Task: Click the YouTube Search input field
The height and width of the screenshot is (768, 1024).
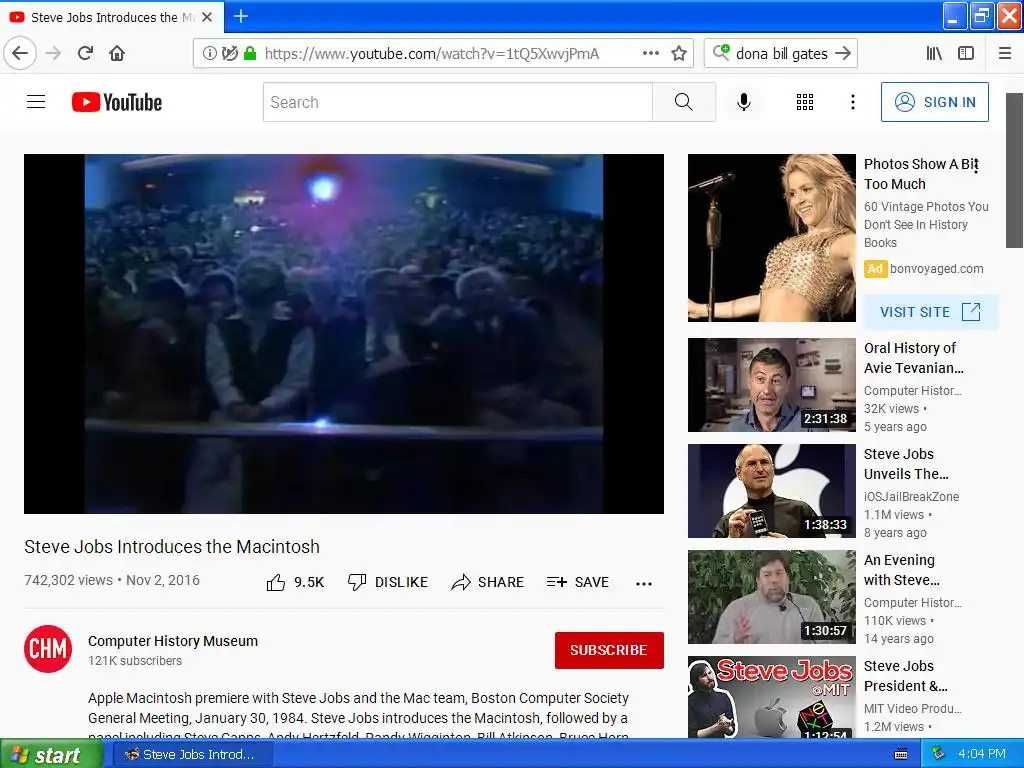Action: coord(457,102)
